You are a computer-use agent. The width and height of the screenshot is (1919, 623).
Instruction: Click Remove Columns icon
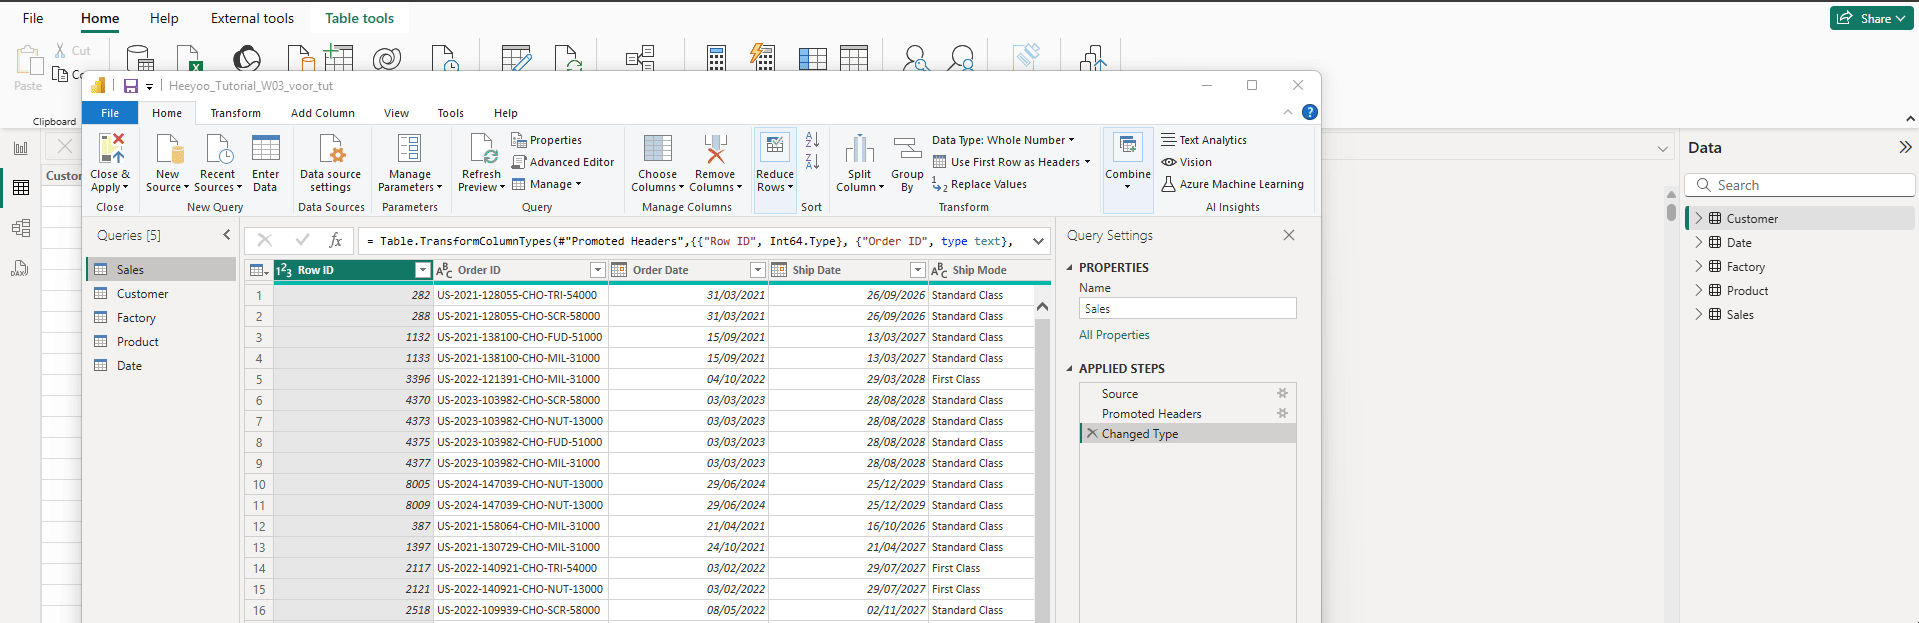pos(715,149)
